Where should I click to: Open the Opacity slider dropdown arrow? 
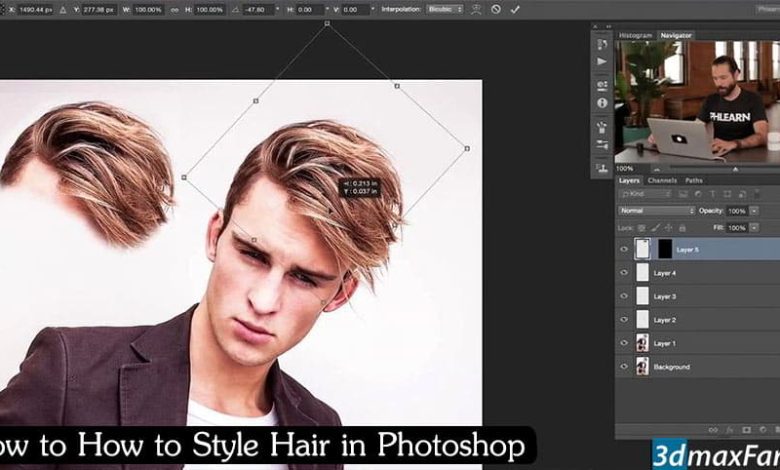pos(754,211)
